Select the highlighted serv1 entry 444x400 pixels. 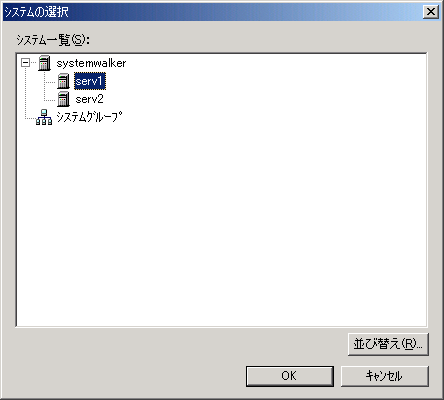coord(90,81)
